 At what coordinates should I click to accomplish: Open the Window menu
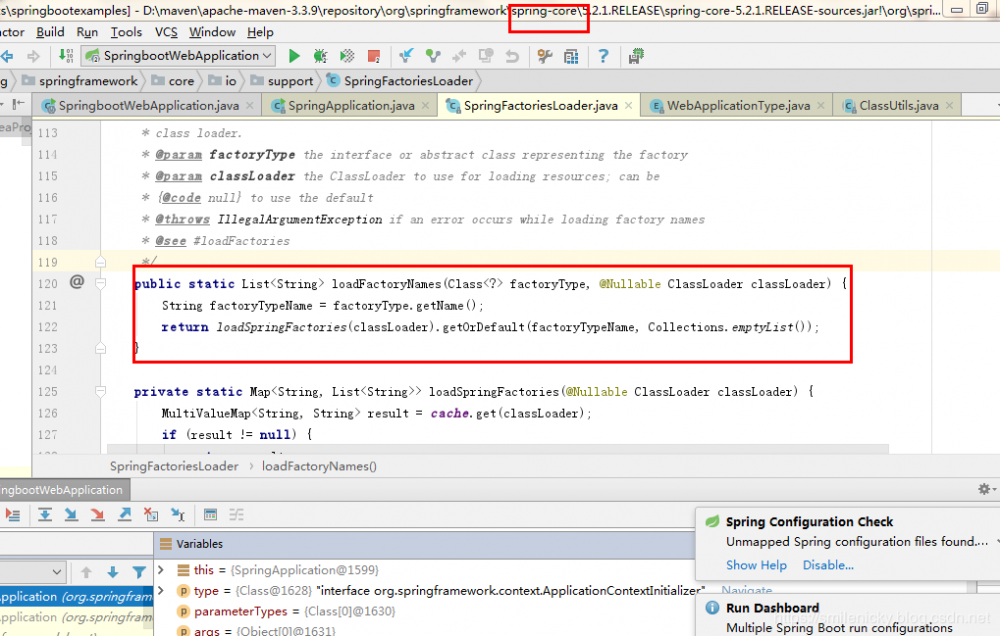click(212, 32)
